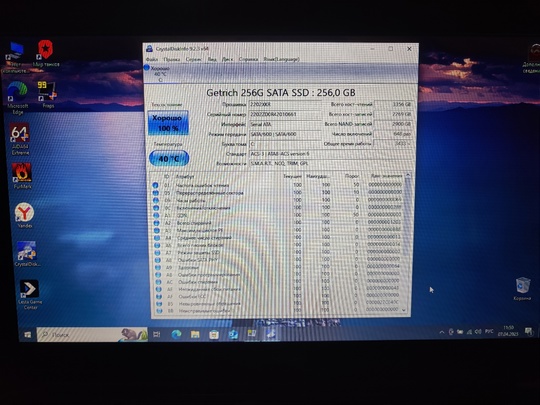Launch the Fraps desktop icon
The image size is (540, 405).
[x=47, y=95]
